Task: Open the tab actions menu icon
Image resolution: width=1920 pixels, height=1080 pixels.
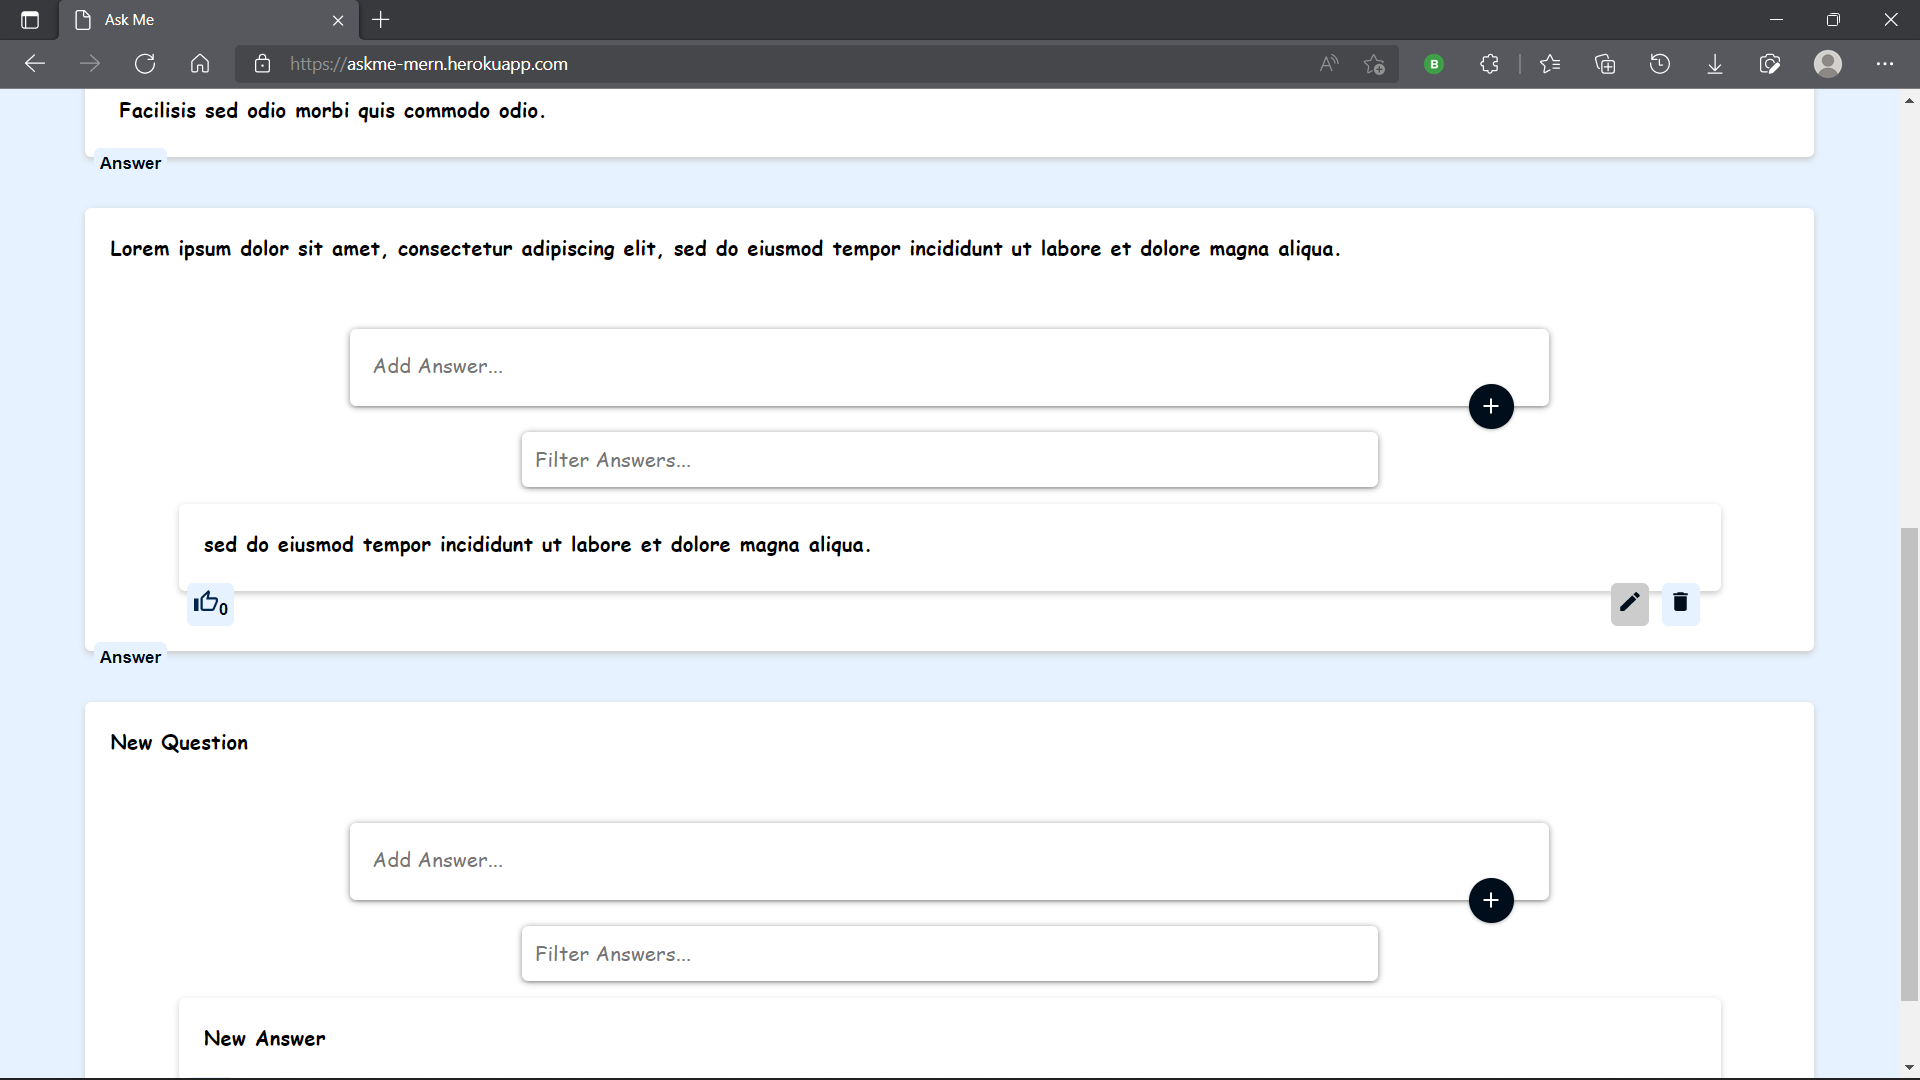Action: (30, 20)
